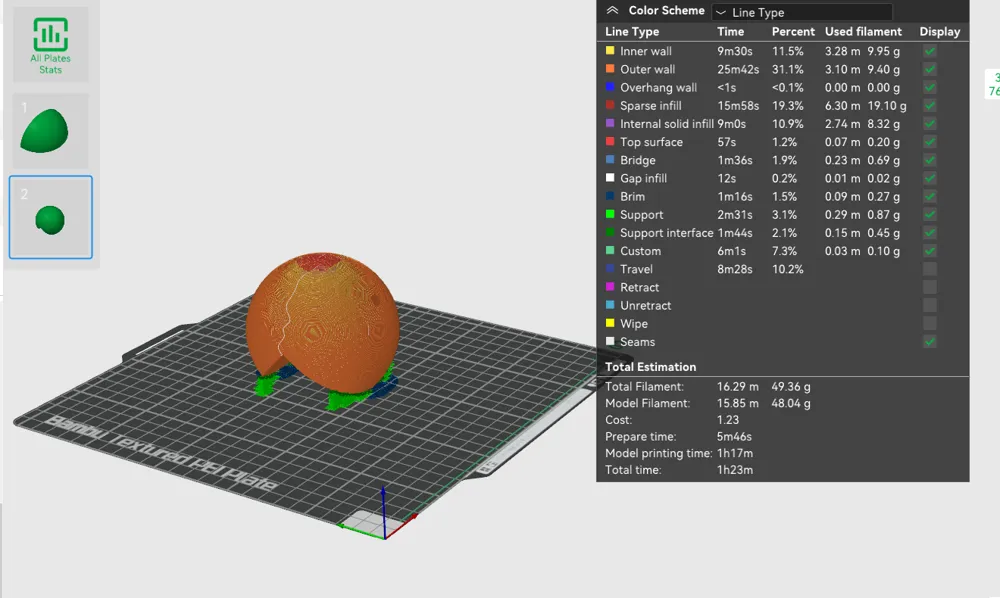Enable Wipe display checkbox

click(930, 323)
